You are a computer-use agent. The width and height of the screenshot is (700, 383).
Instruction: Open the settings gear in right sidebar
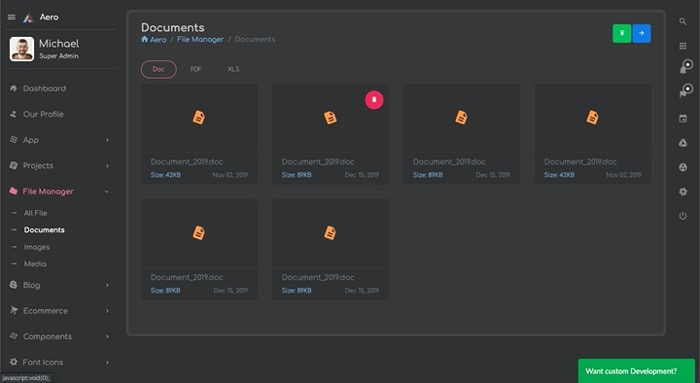pos(683,192)
